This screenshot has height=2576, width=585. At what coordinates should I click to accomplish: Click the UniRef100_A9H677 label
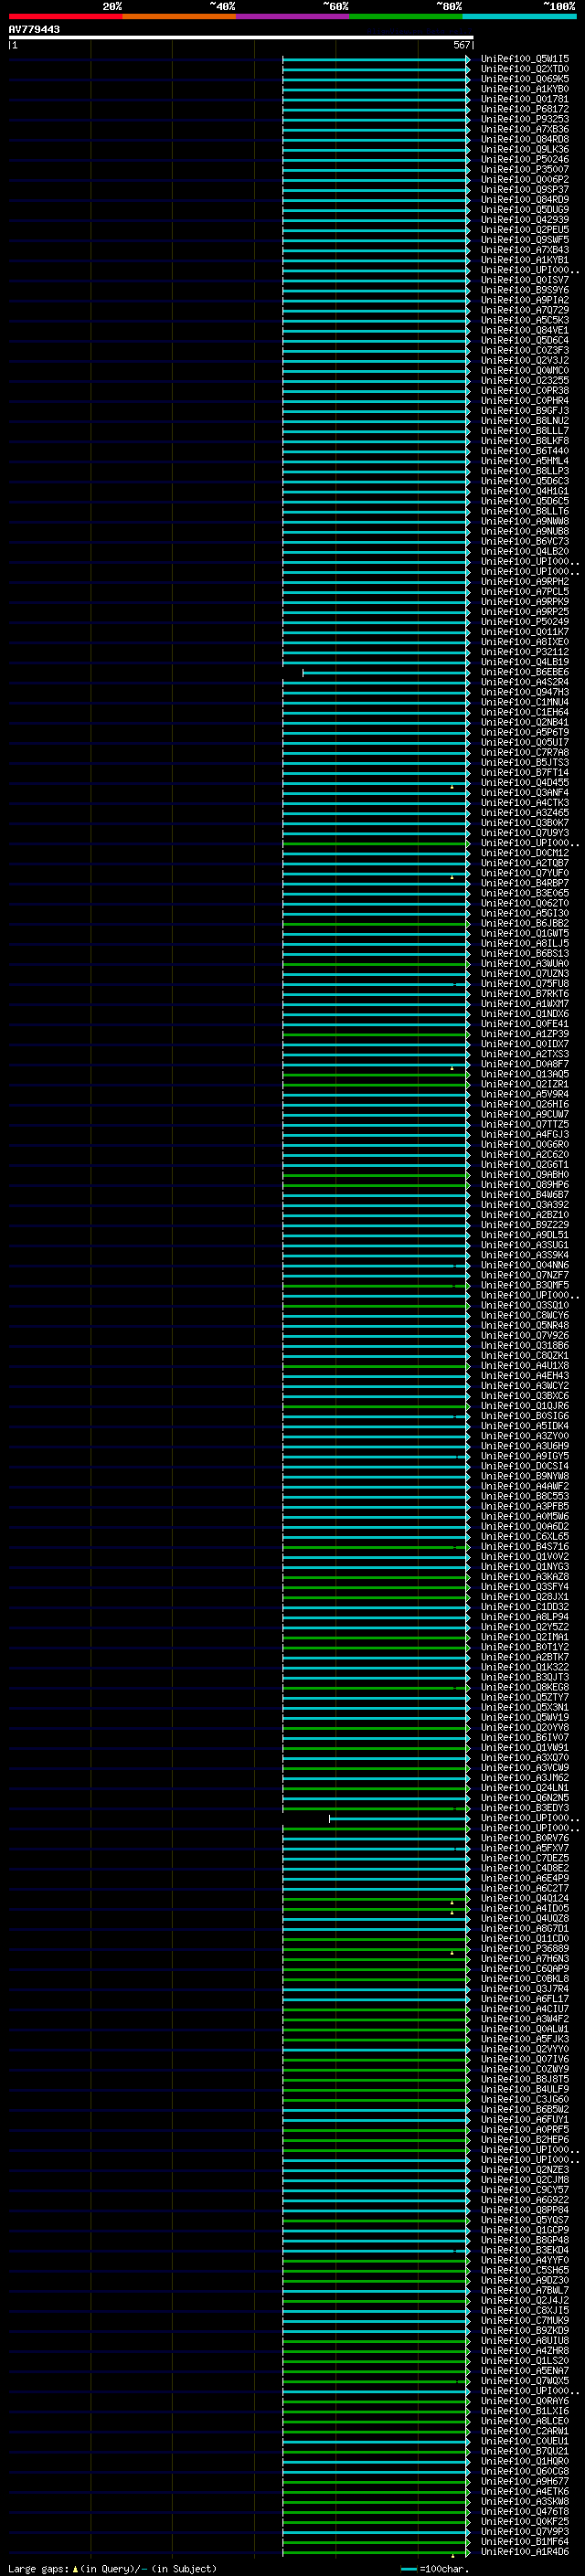525,2481
